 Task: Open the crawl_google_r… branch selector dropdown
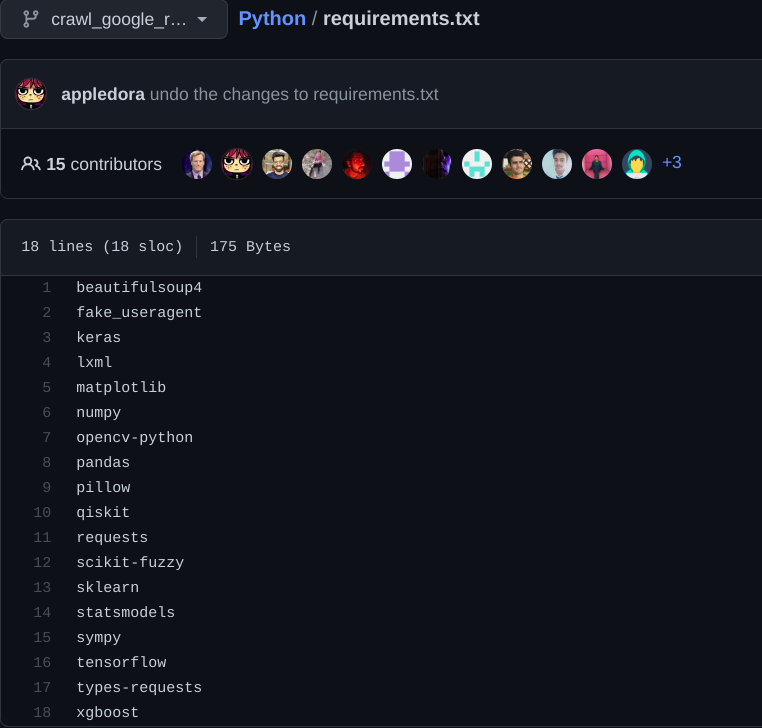114,19
